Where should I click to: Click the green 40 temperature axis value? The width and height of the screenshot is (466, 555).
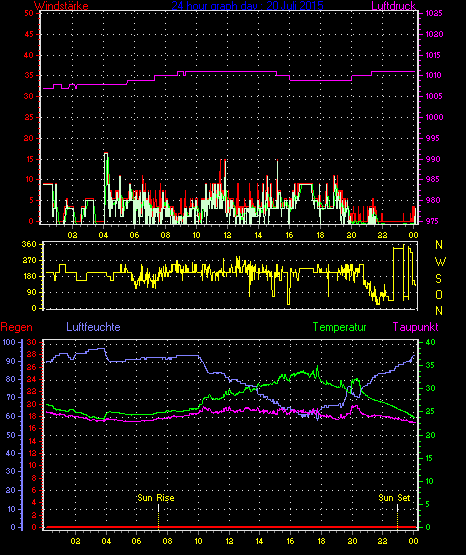pos(430,342)
